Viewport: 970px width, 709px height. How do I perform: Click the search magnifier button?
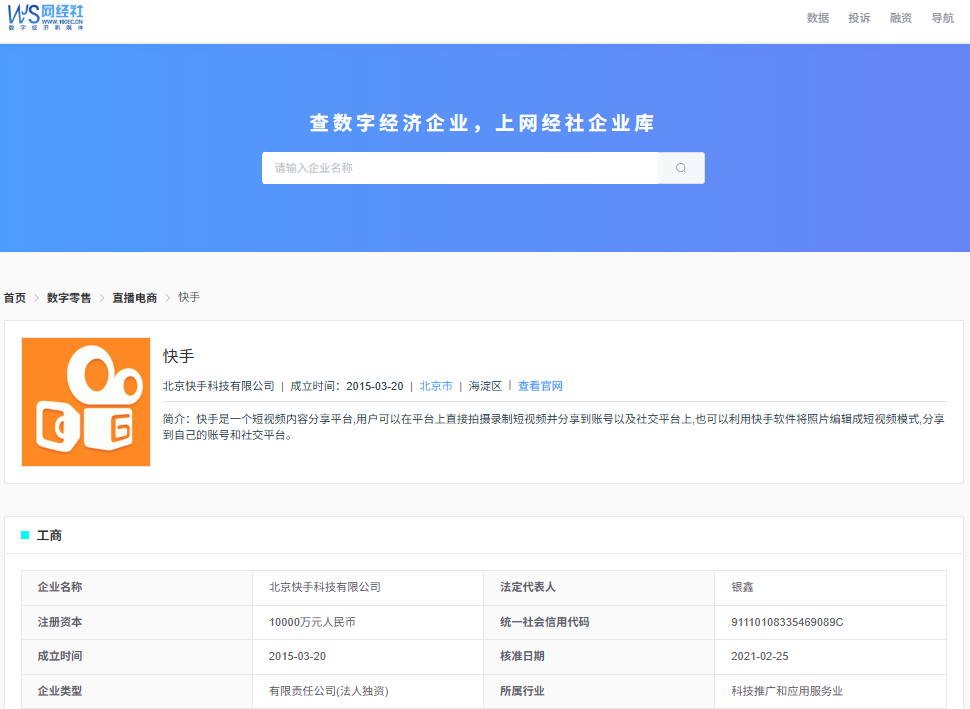tap(681, 168)
